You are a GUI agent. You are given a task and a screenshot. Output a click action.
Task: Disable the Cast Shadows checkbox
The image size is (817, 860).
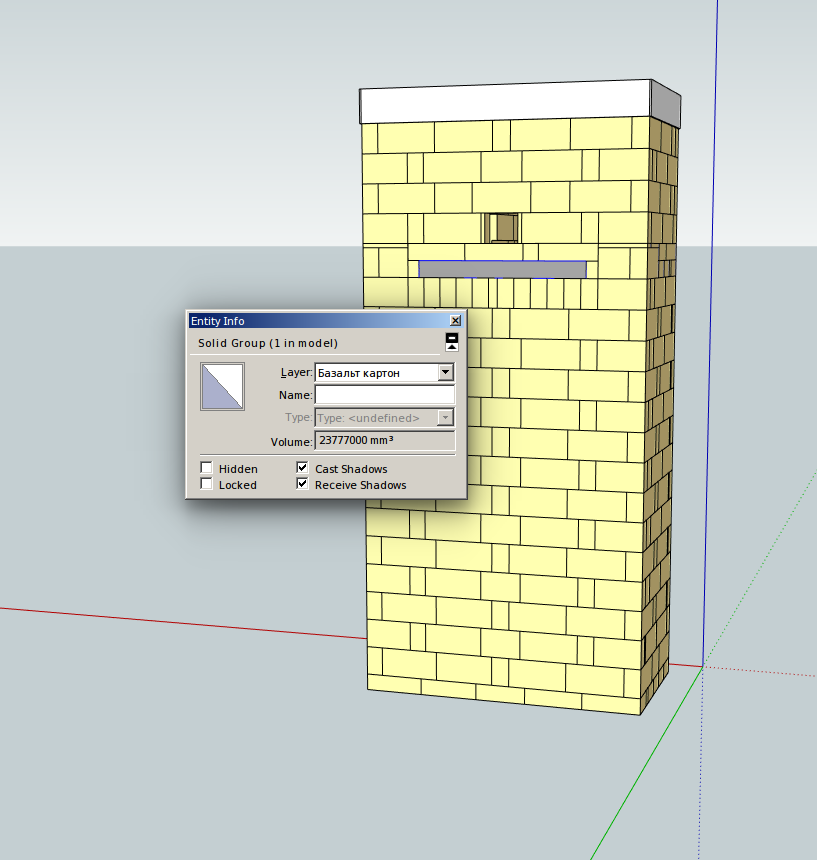(x=303, y=468)
